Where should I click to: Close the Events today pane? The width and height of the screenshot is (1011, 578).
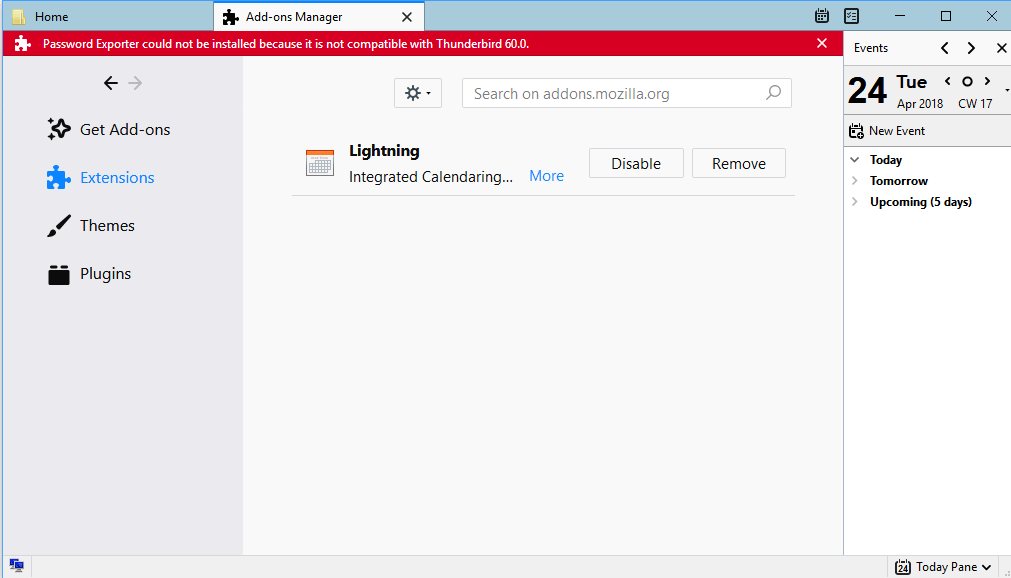click(1001, 48)
